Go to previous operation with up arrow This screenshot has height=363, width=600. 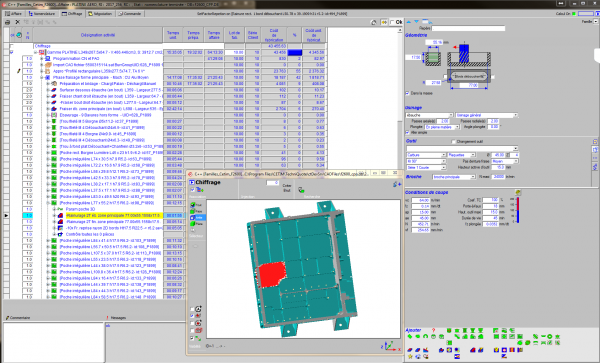pyautogui.click(x=408, y=22)
